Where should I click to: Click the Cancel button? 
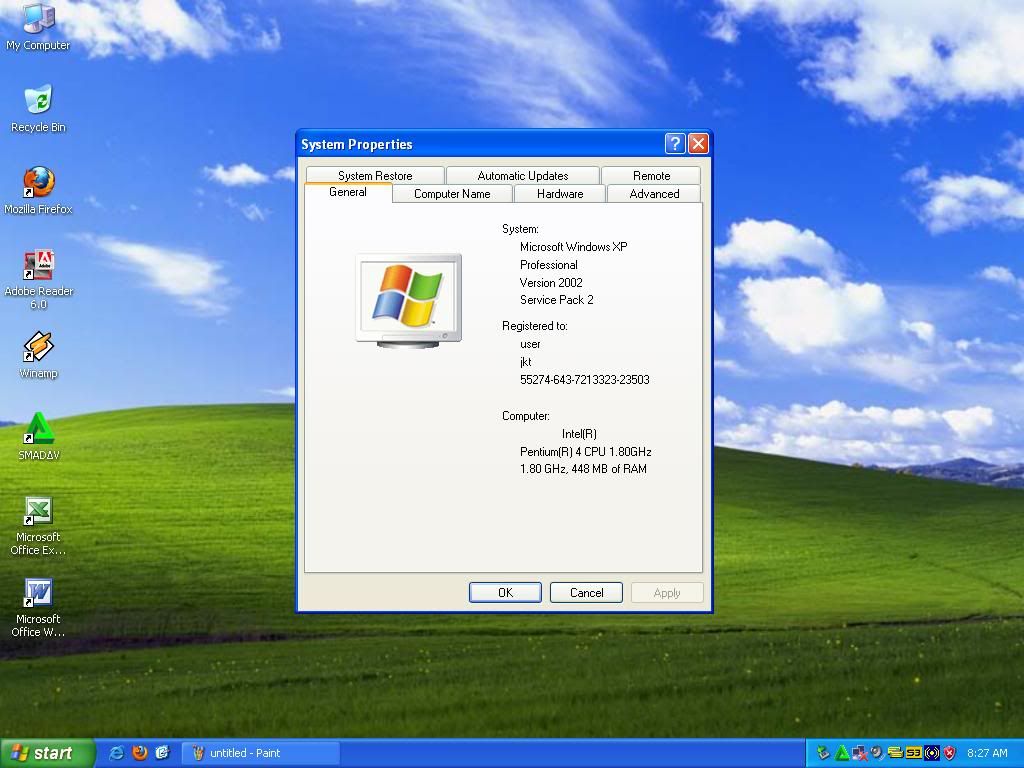tap(586, 592)
